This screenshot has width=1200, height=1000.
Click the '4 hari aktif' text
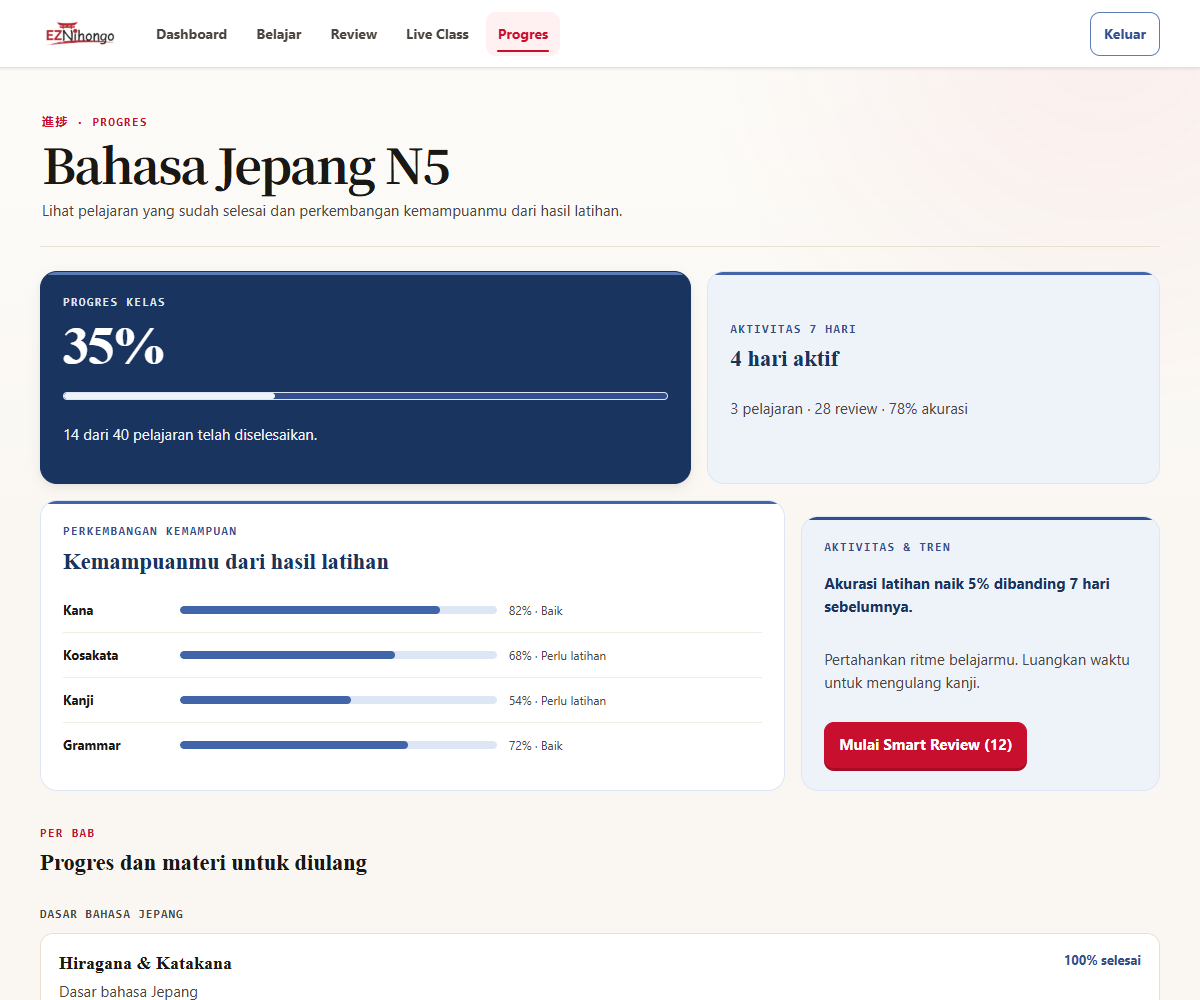tap(784, 359)
